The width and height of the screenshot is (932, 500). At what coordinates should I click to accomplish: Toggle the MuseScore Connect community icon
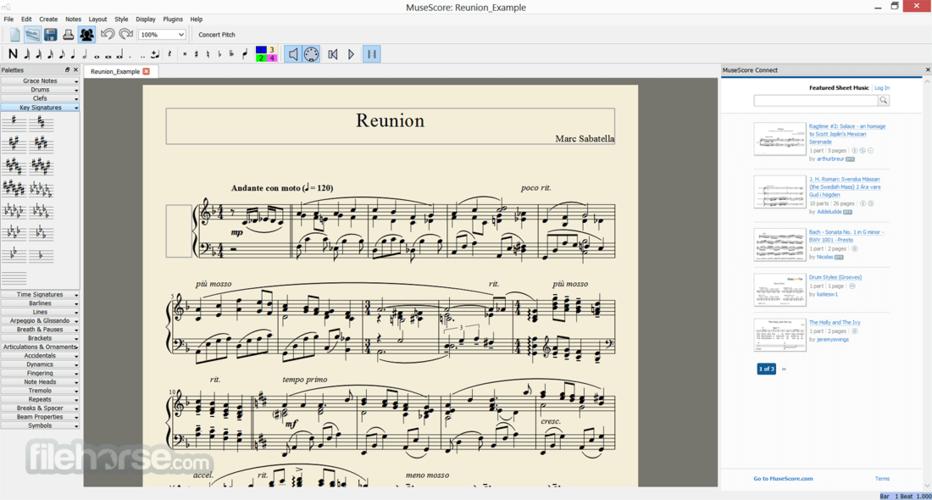(x=87, y=34)
